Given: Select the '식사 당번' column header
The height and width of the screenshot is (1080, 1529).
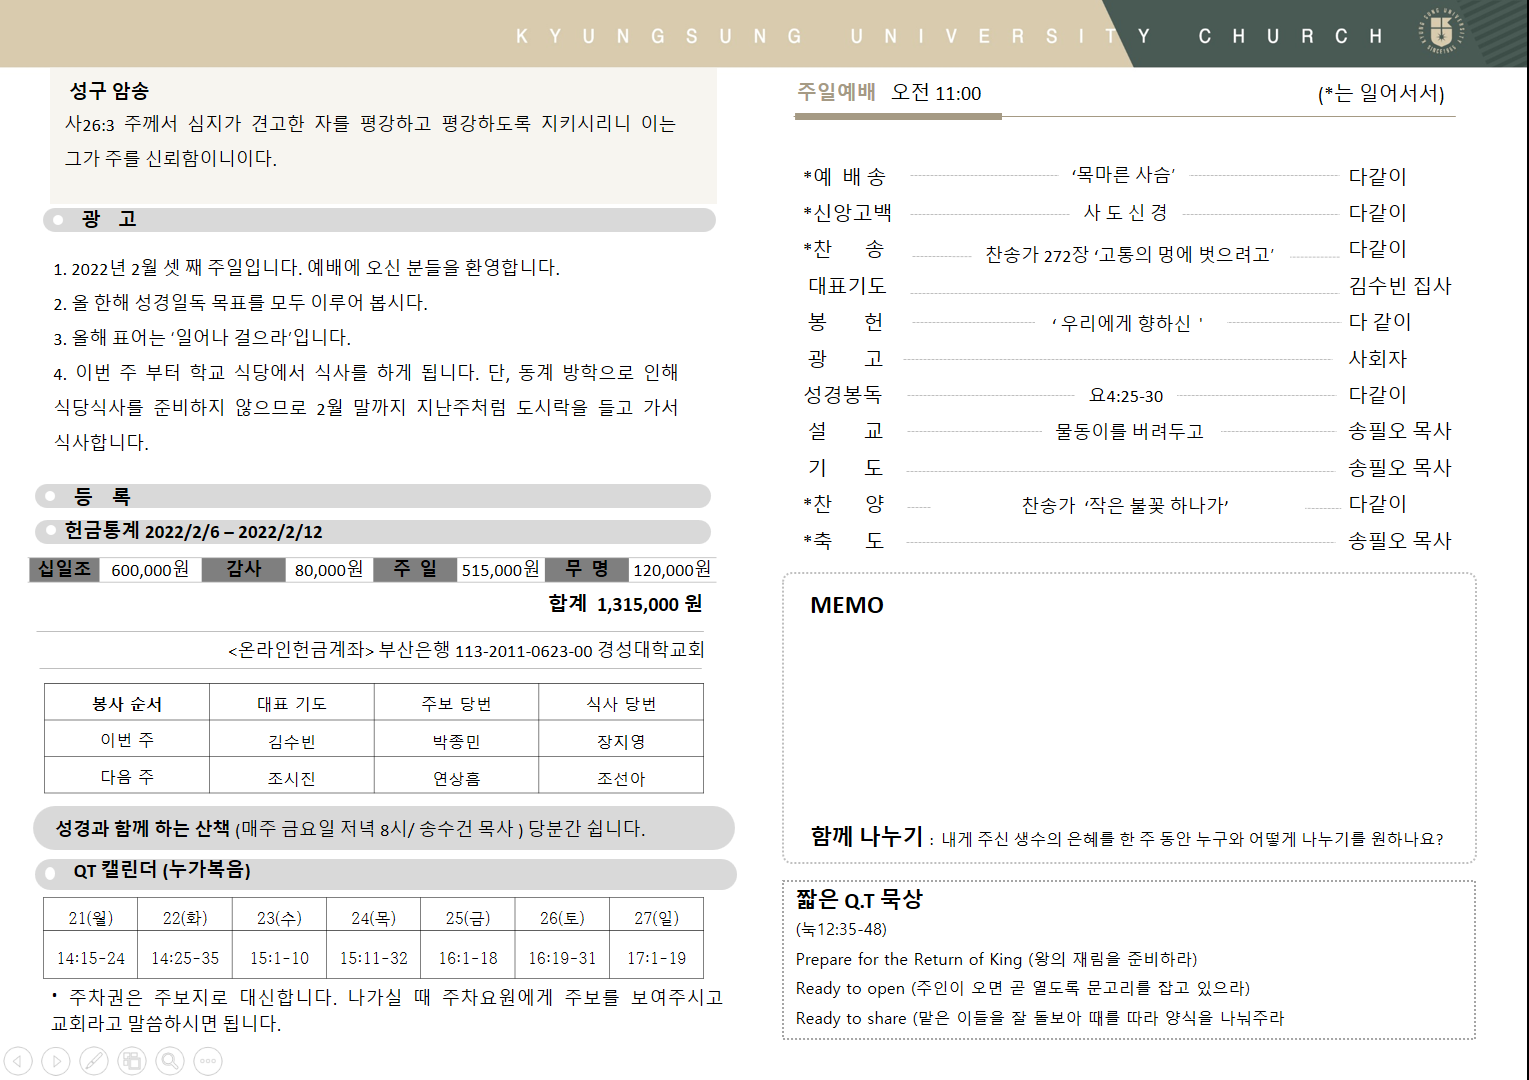Looking at the screenshot, I should pos(621,703).
